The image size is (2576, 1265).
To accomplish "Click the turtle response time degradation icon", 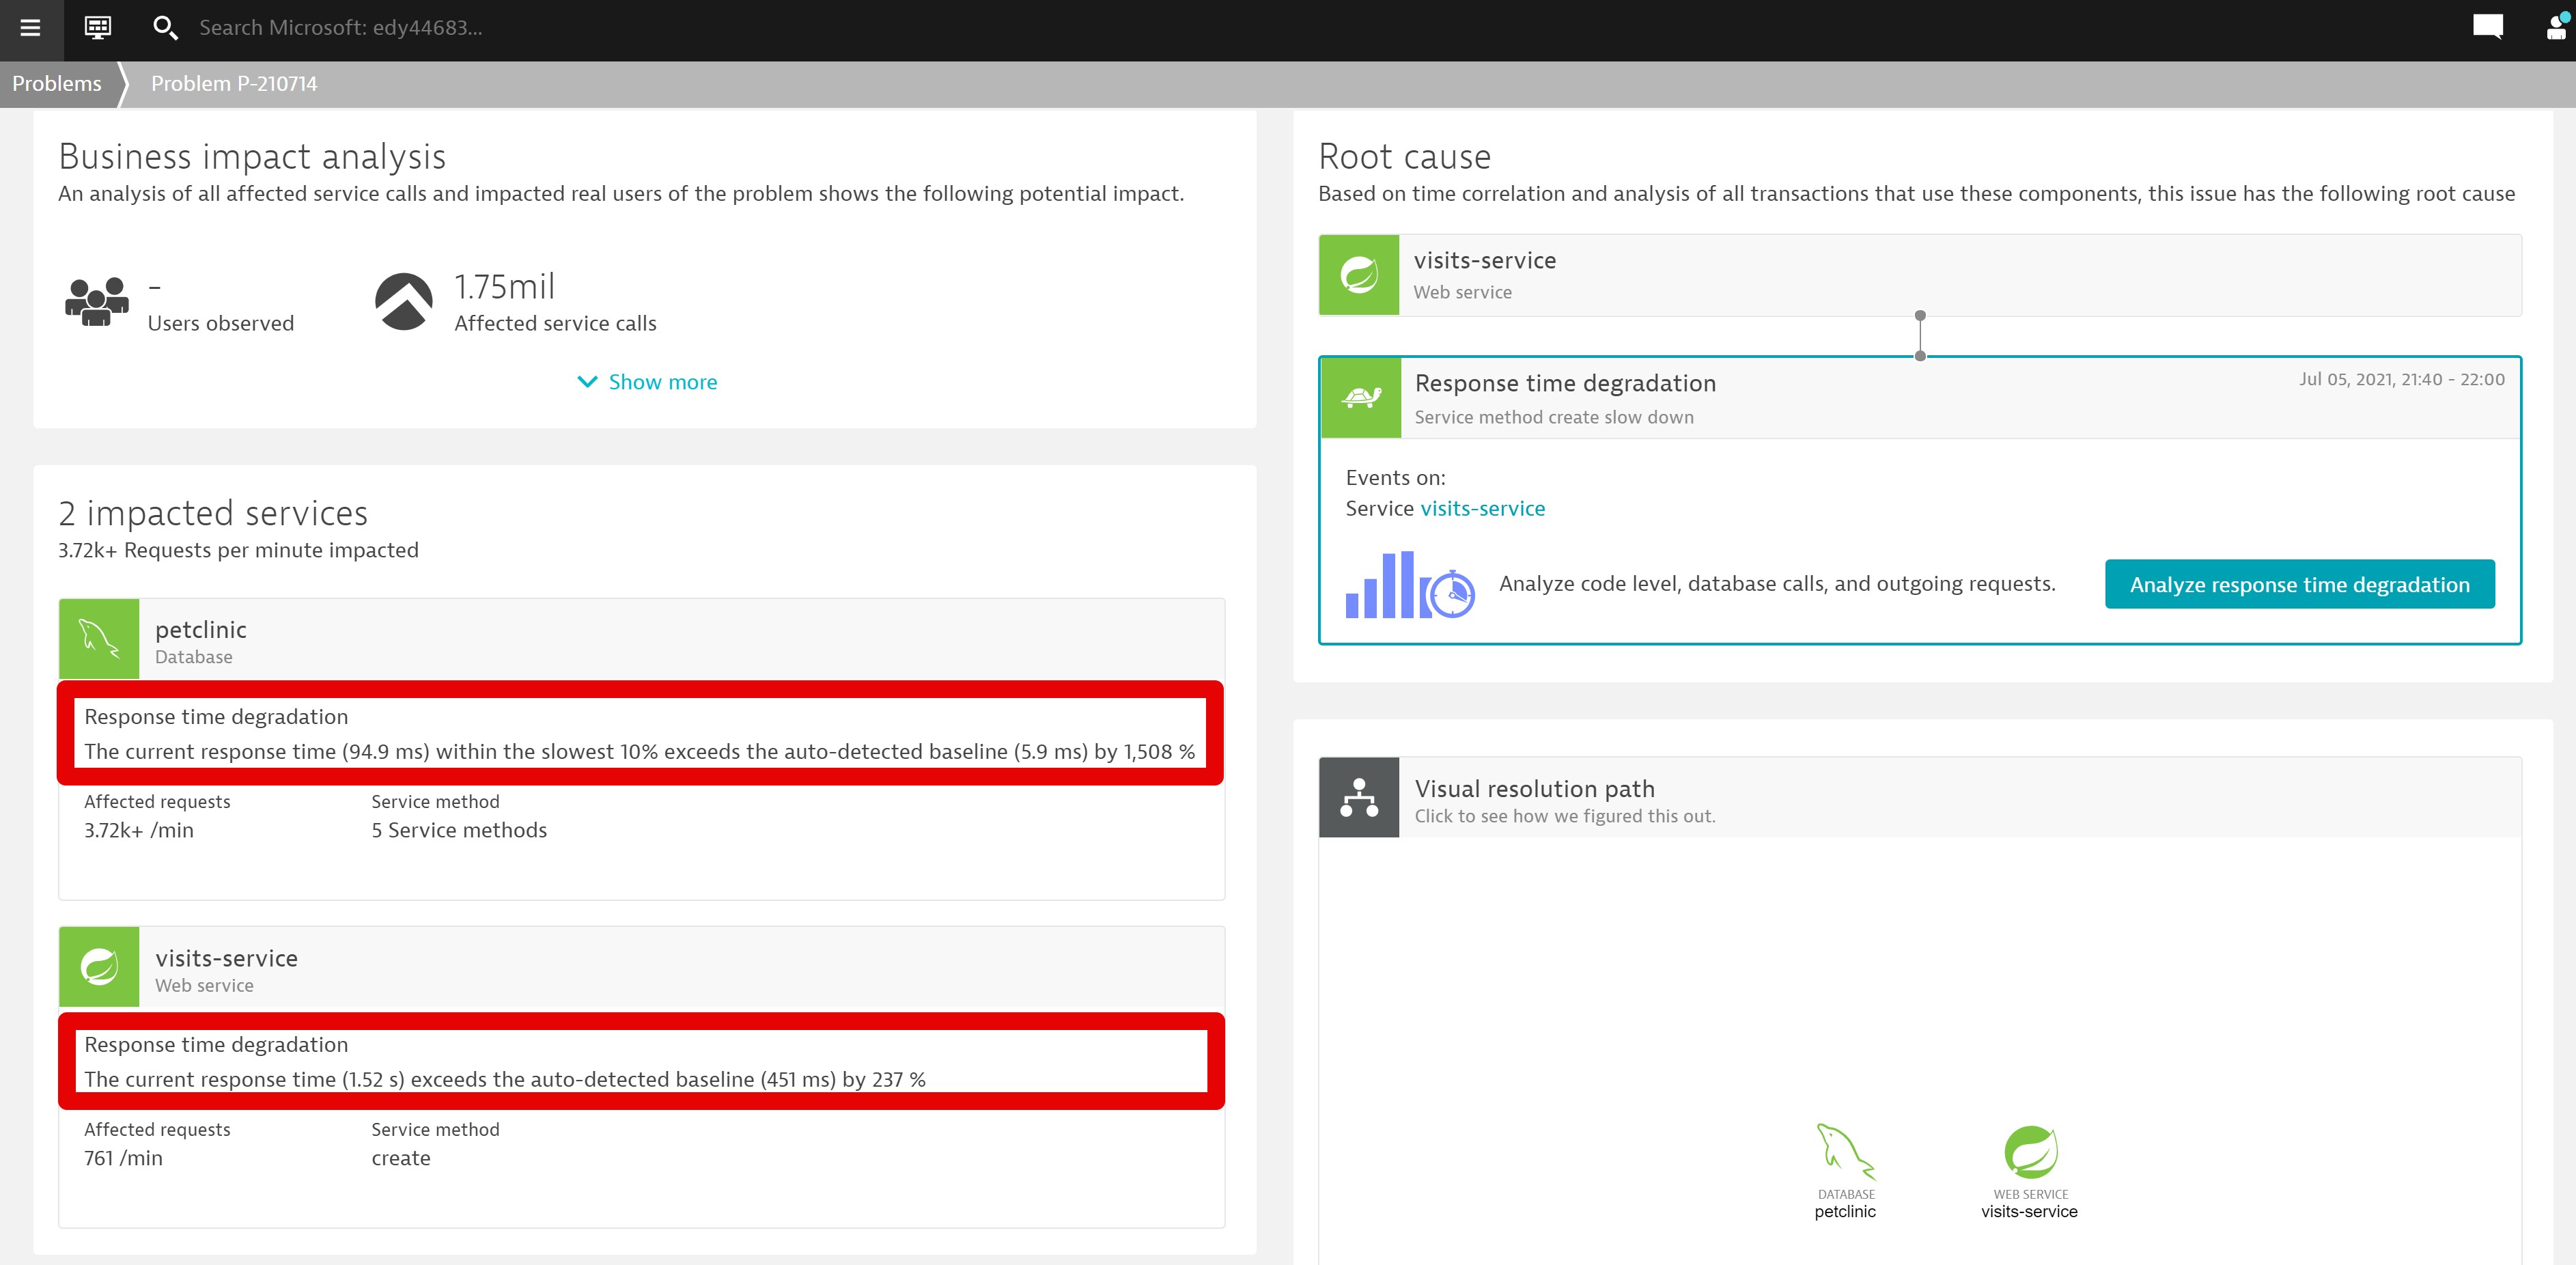I will 1361,398.
